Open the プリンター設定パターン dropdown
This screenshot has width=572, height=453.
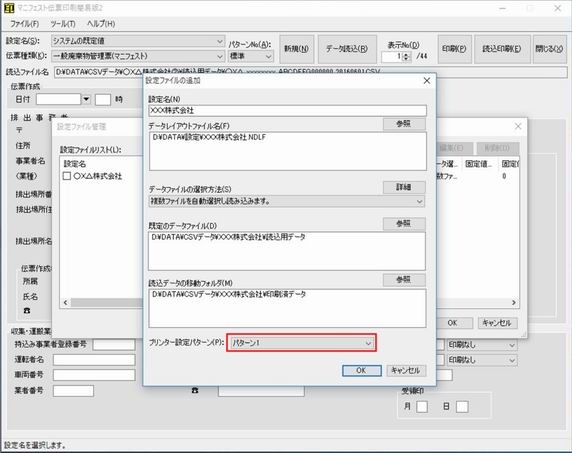(301, 343)
